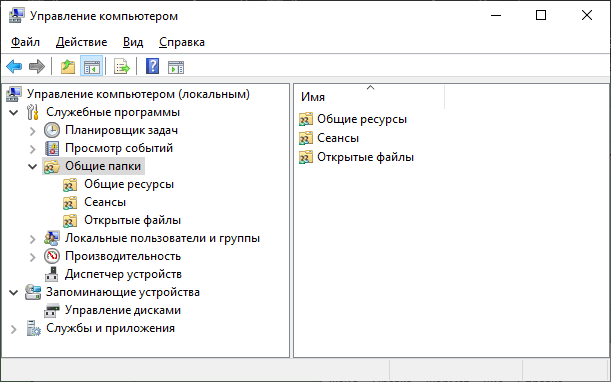The image size is (611, 382).
Task: Click the Просмотр событий log icon
Action: click(52, 148)
